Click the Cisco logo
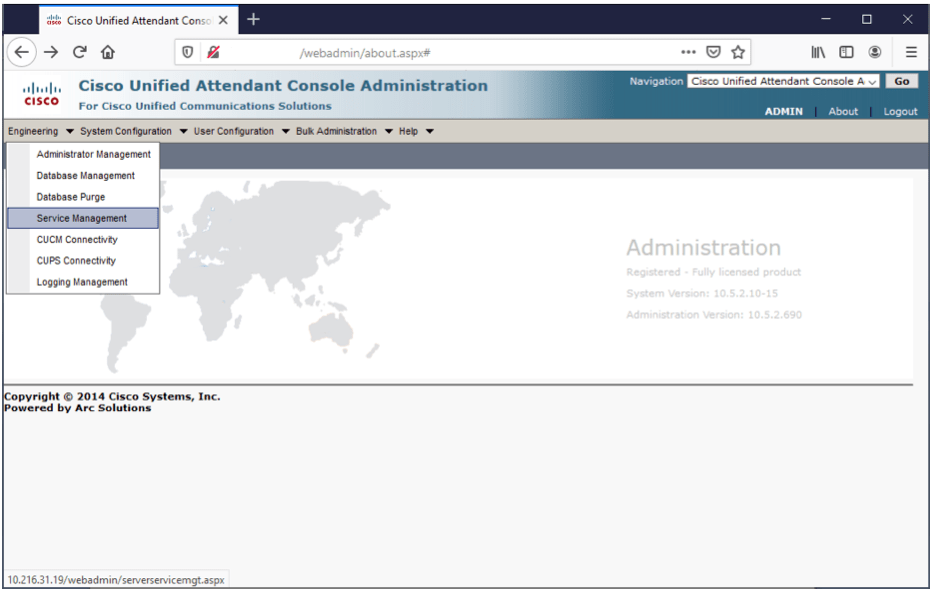Image resolution: width=933 pixels, height=597 pixels. (x=42, y=94)
